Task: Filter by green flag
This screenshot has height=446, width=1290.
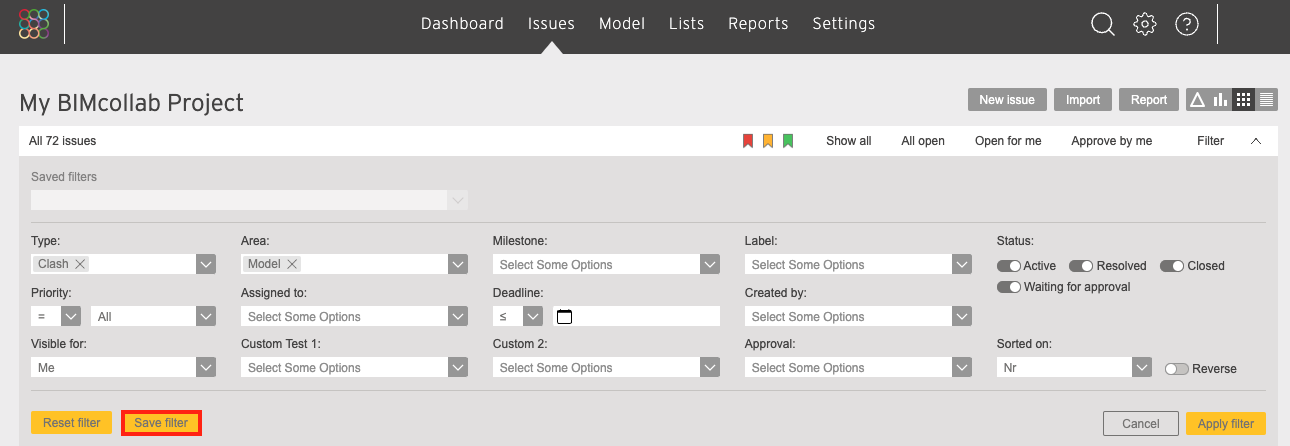Action: 788,141
